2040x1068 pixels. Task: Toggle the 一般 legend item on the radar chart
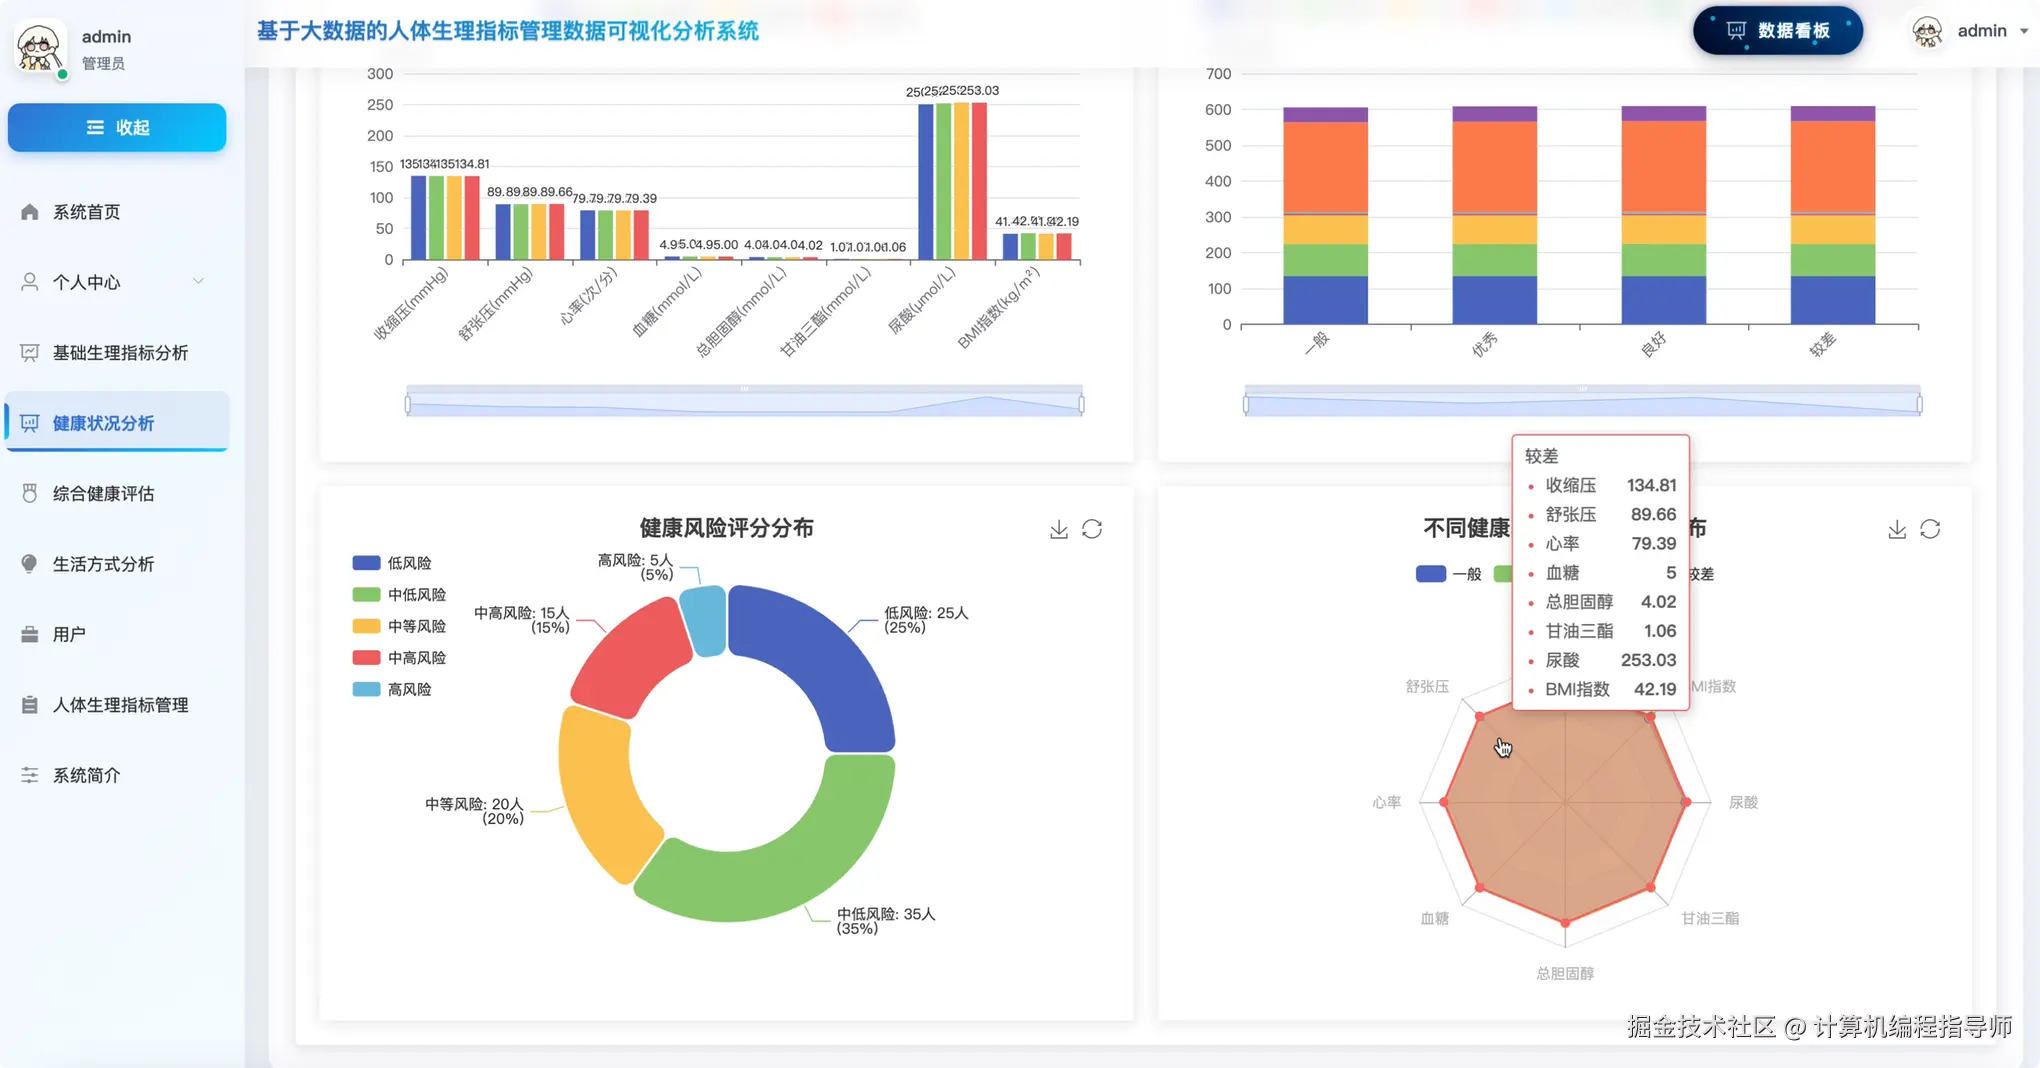point(1449,574)
